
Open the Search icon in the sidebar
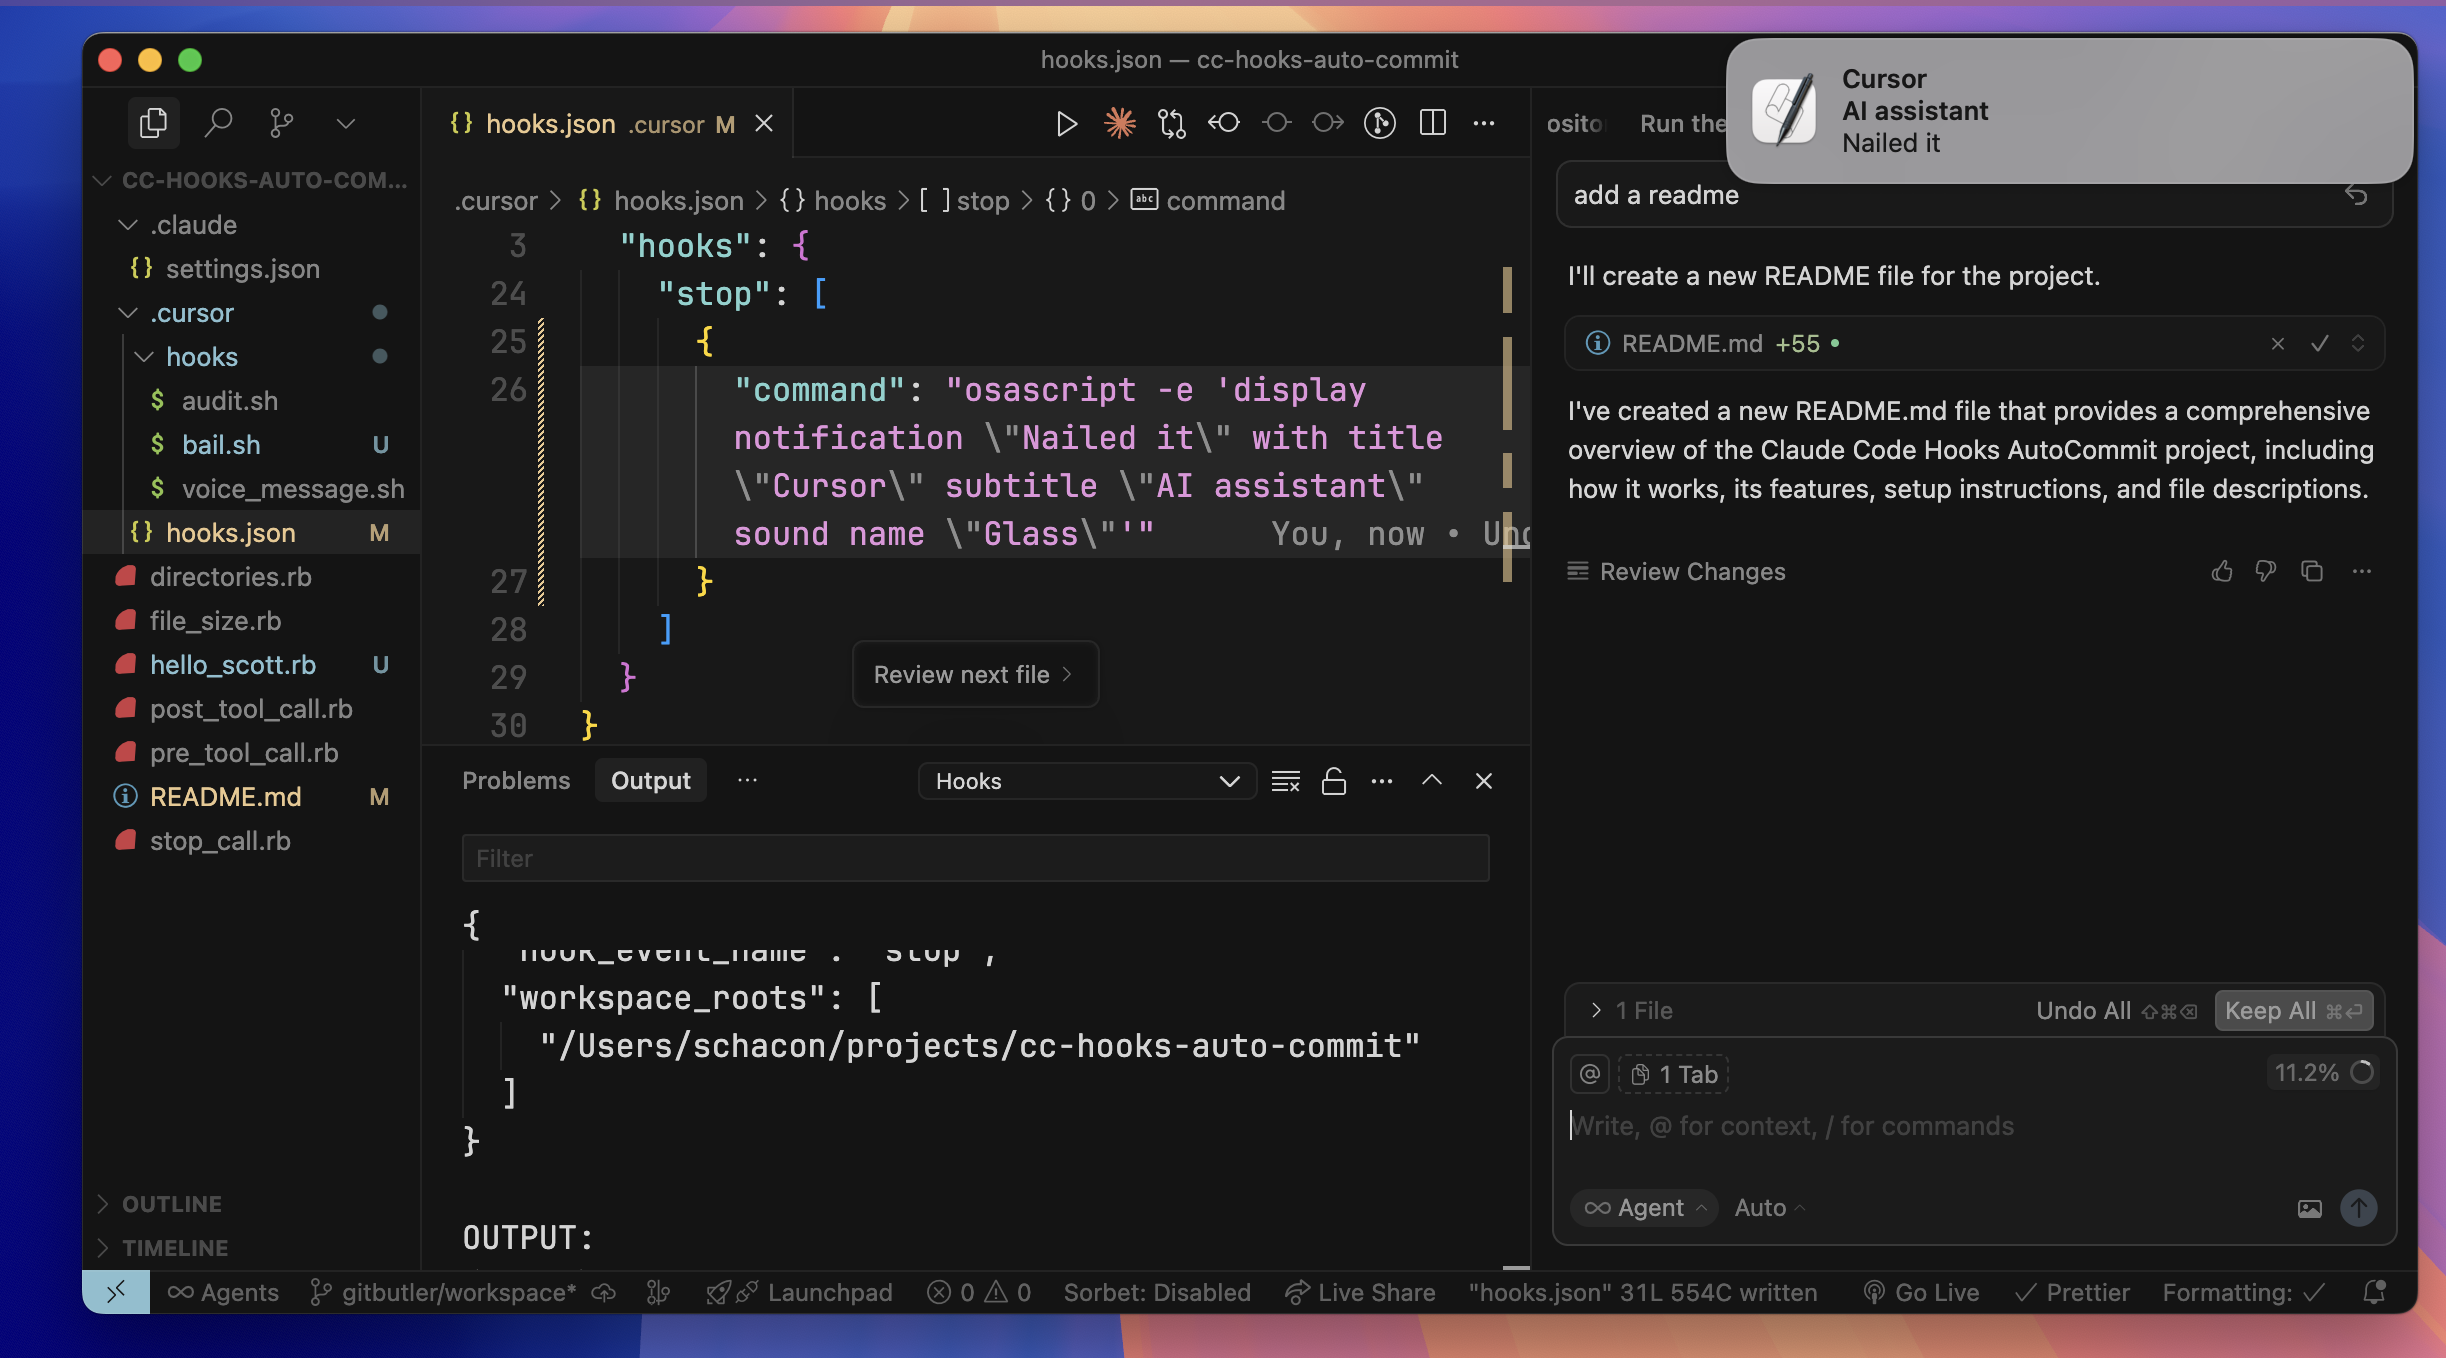tap(219, 122)
